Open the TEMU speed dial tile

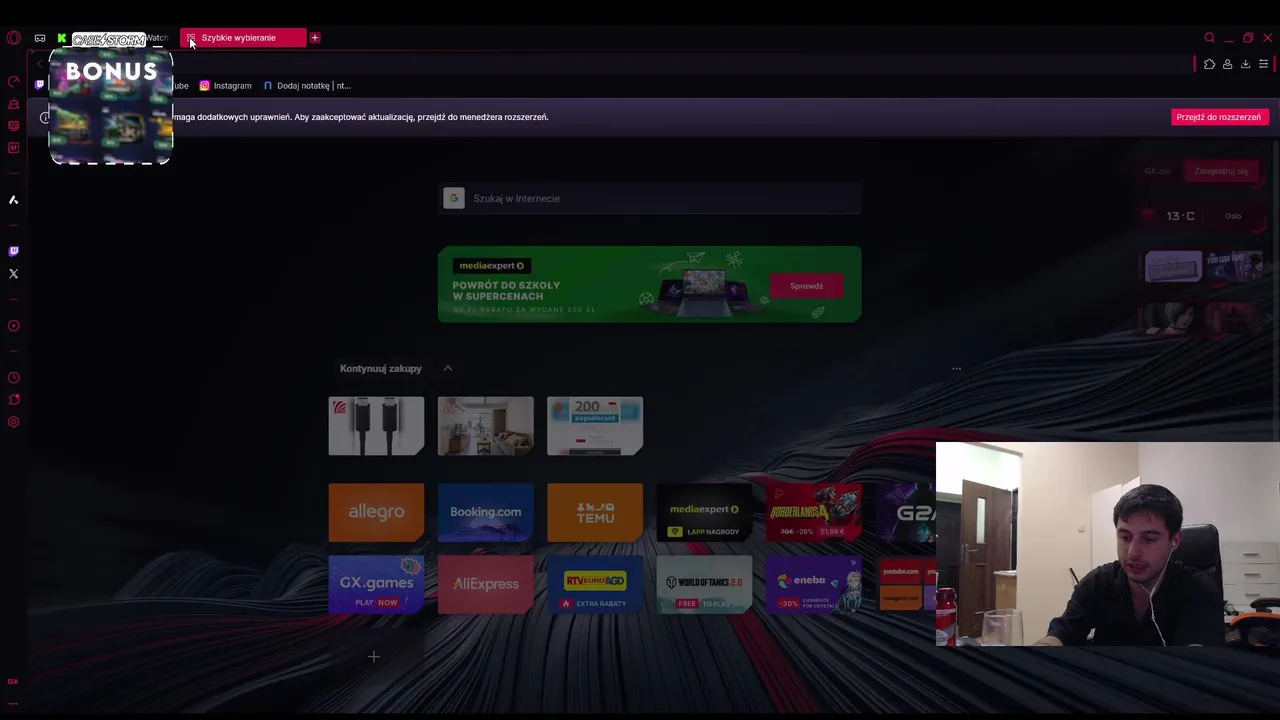[595, 512]
